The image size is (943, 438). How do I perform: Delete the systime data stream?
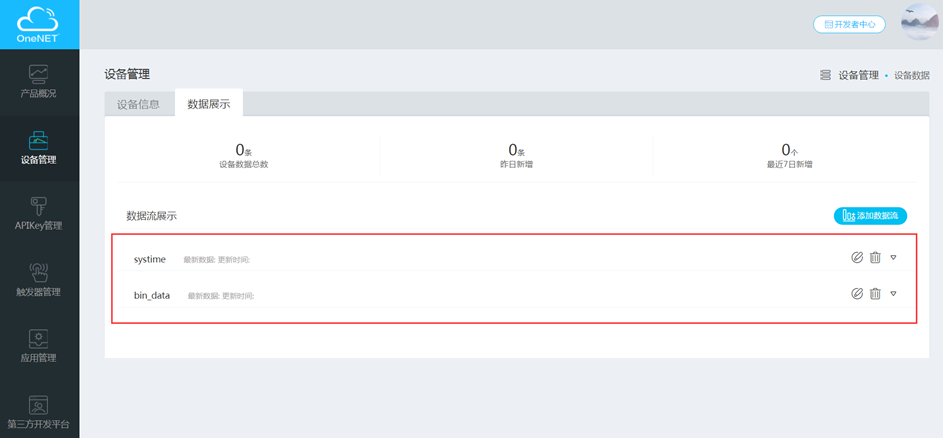click(875, 258)
